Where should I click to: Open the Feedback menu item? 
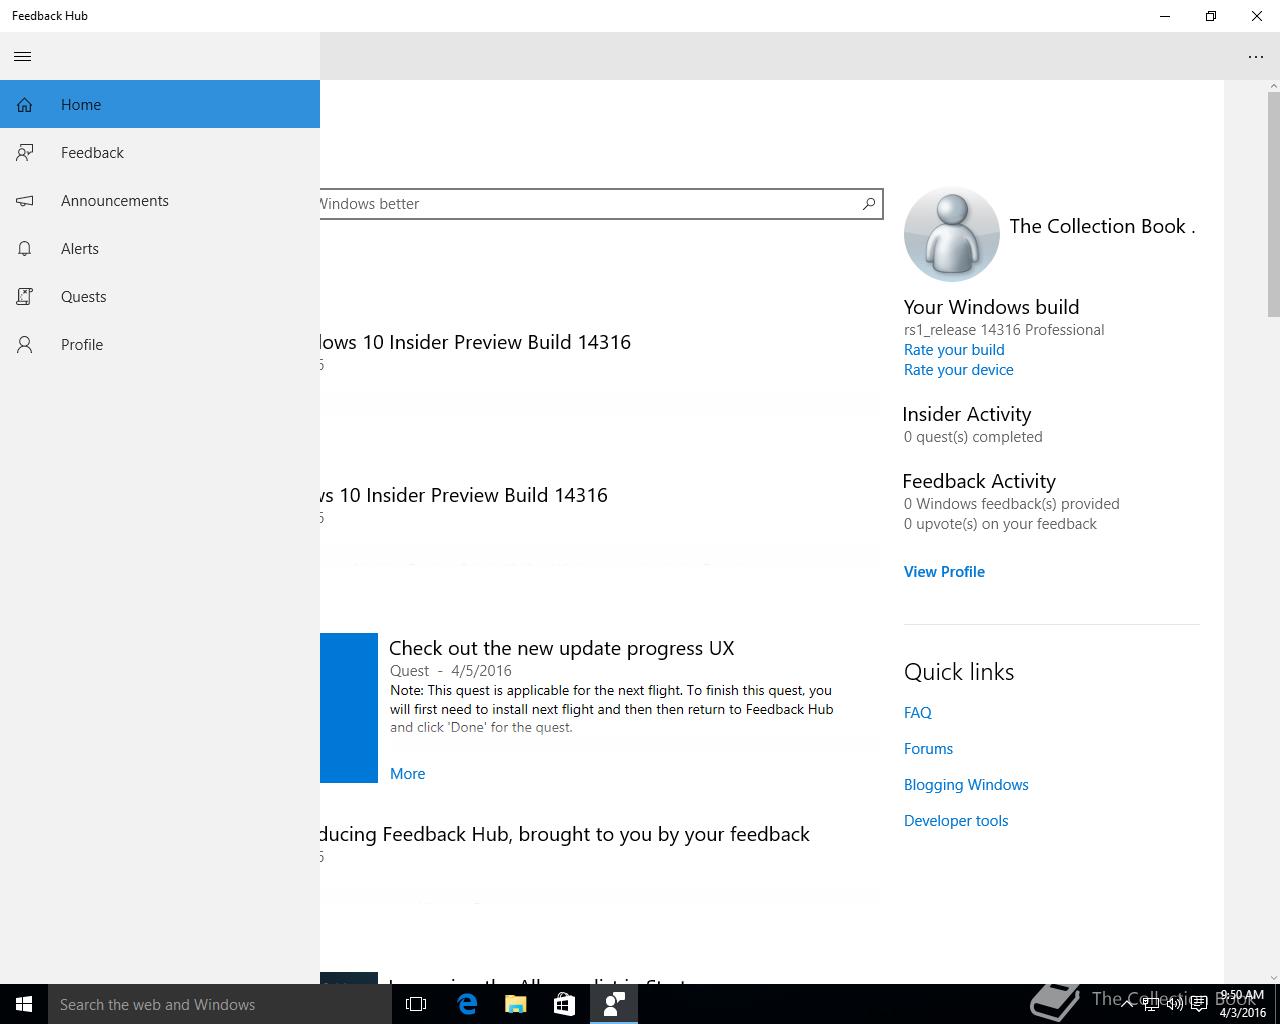click(160, 152)
